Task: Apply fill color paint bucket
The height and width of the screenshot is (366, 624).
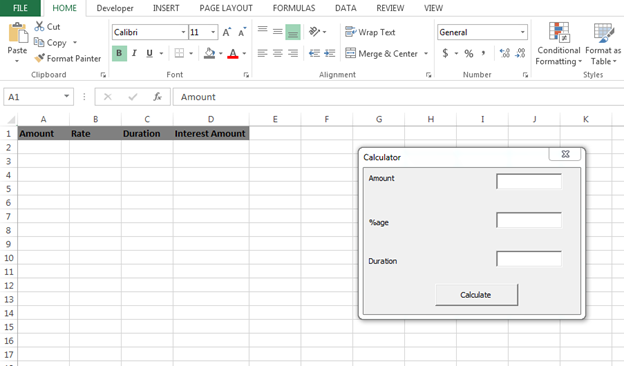Action: (210, 53)
